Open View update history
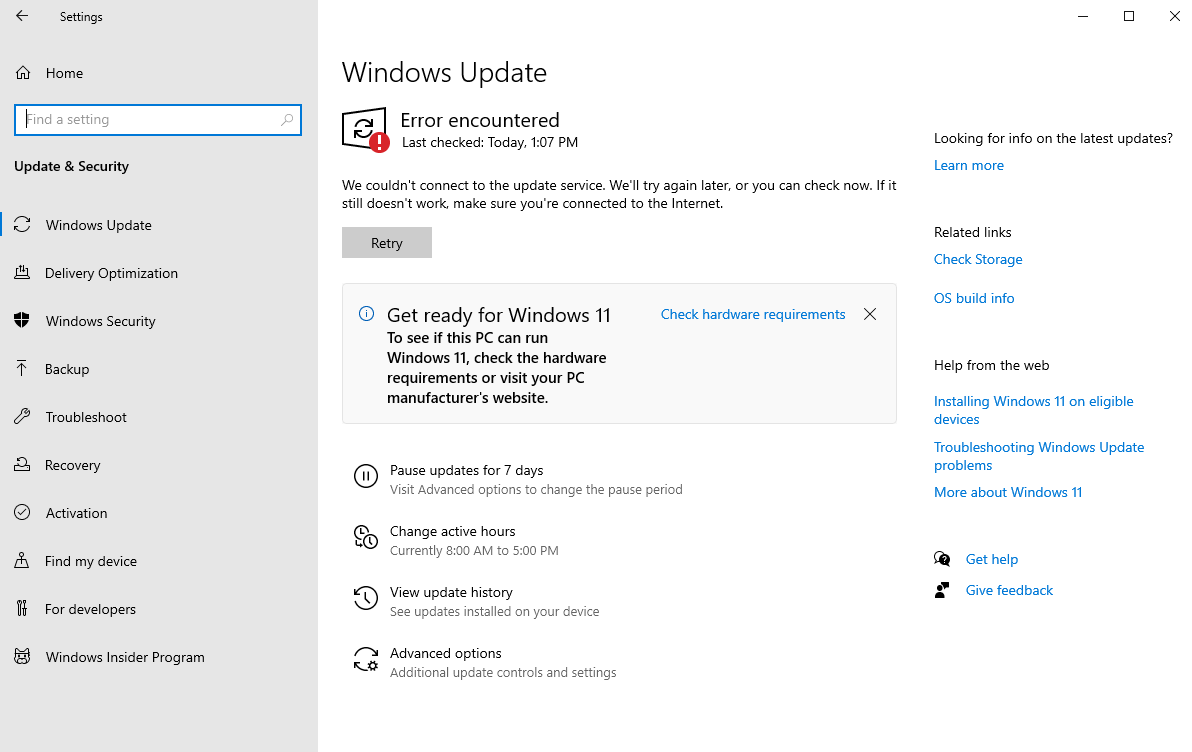 (451, 592)
